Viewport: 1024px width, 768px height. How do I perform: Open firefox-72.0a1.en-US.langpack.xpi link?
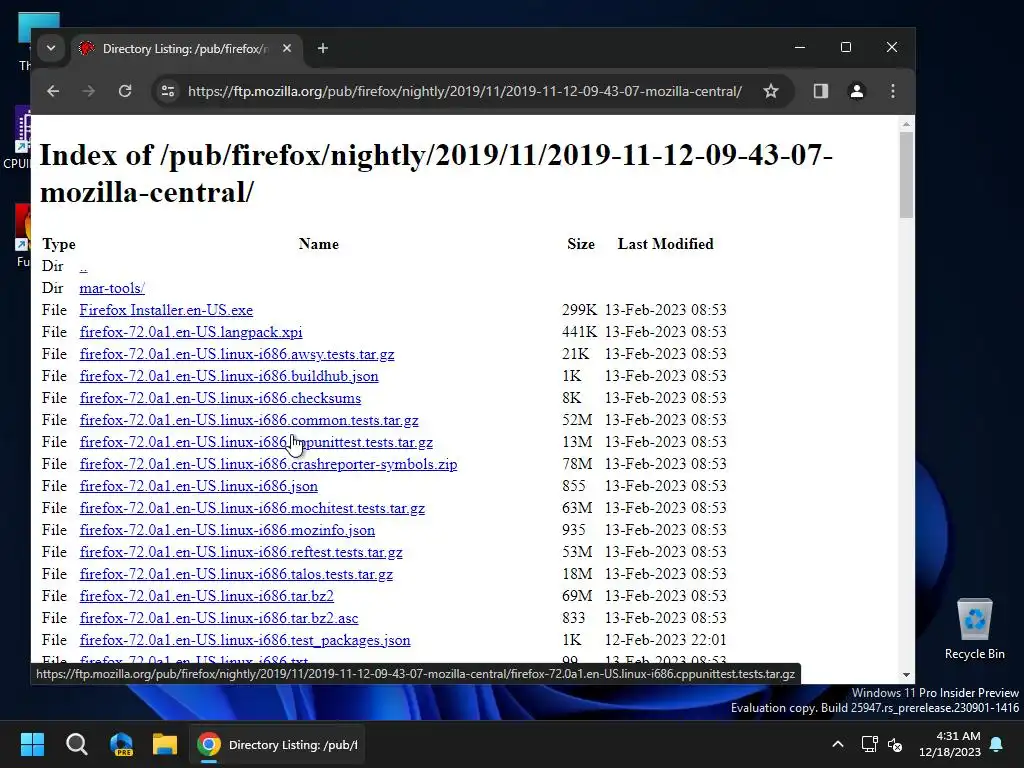(x=191, y=332)
